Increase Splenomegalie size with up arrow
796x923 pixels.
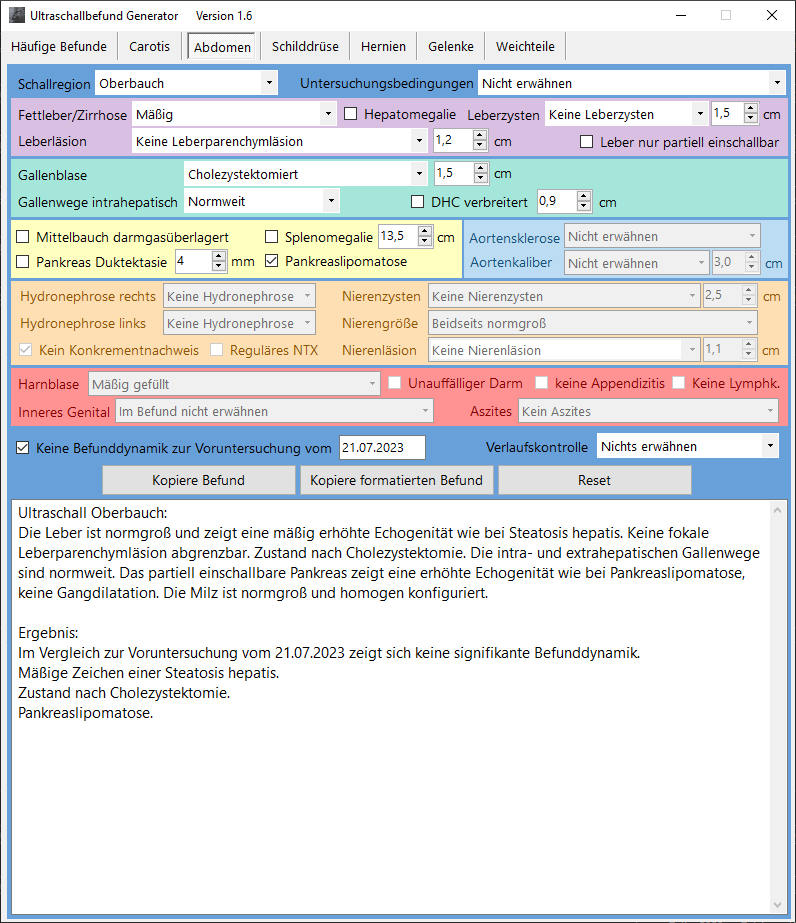click(425, 232)
